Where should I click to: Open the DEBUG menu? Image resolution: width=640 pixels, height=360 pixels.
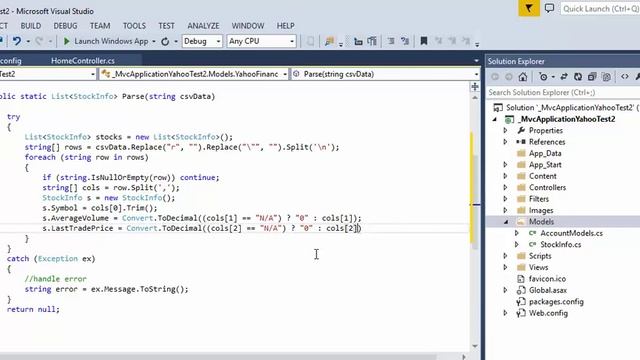[x=65, y=26]
